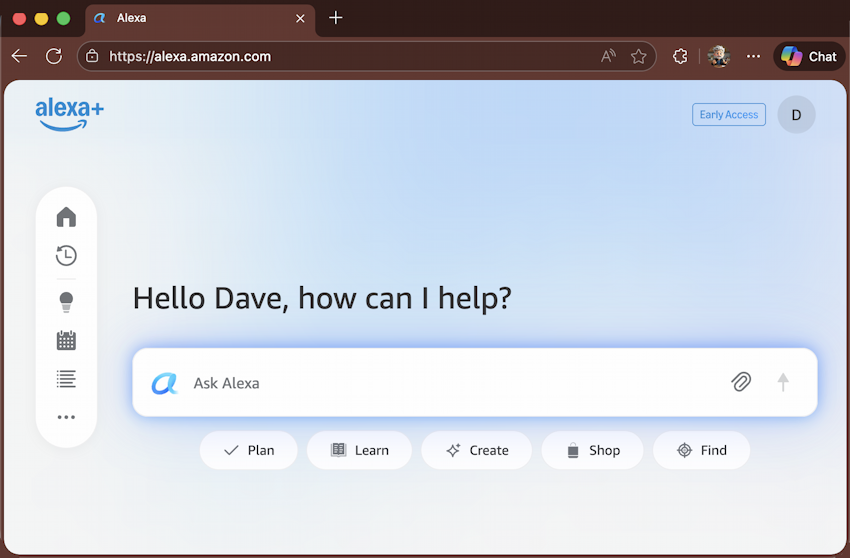Add page to favorites star

pyautogui.click(x=639, y=56)
